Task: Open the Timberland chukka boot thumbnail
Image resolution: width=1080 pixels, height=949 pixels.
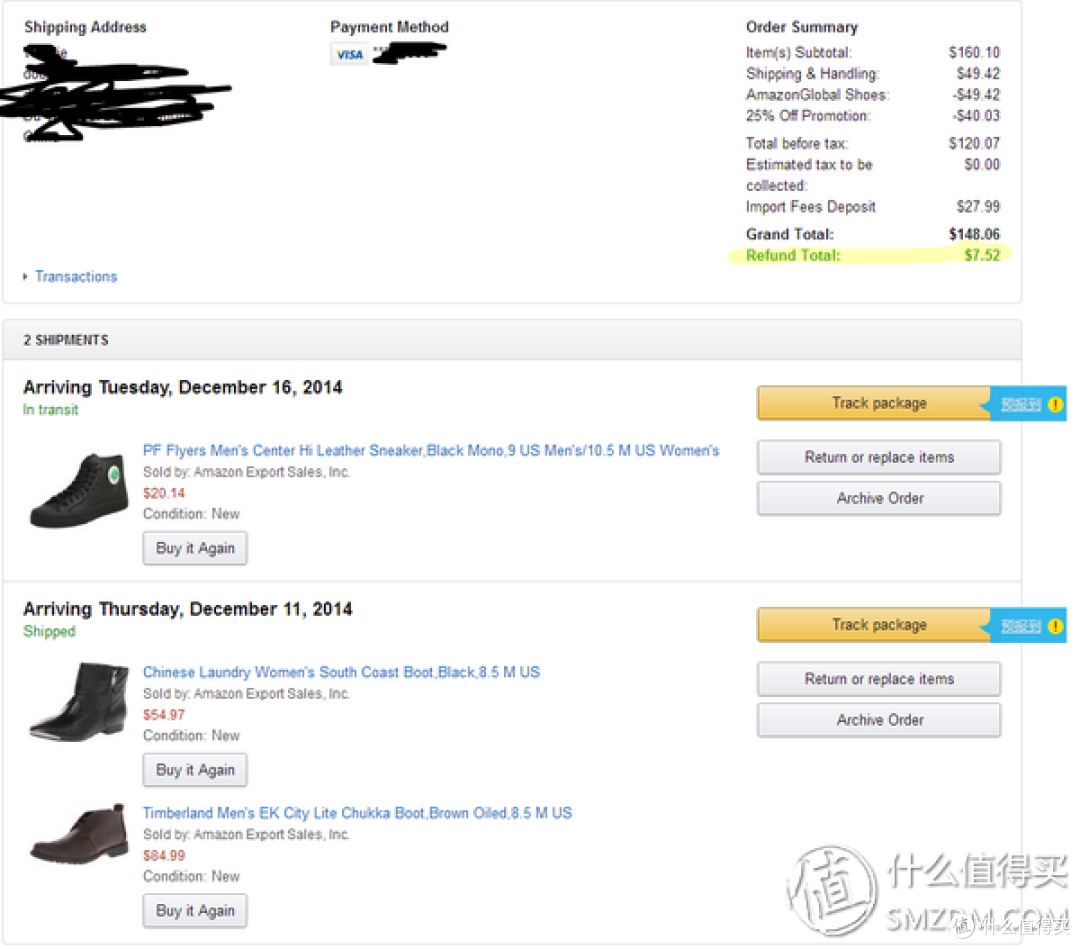Action: (79, 835)
